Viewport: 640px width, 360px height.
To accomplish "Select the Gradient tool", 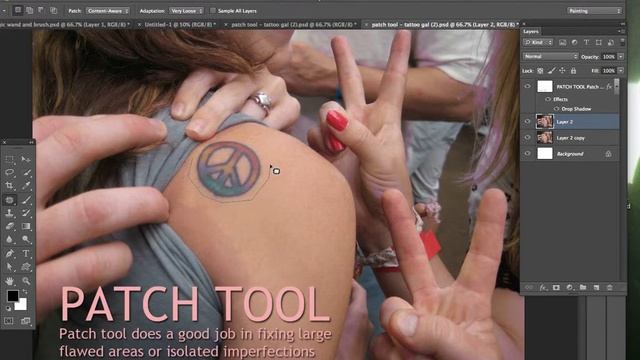I will point(26,226).
